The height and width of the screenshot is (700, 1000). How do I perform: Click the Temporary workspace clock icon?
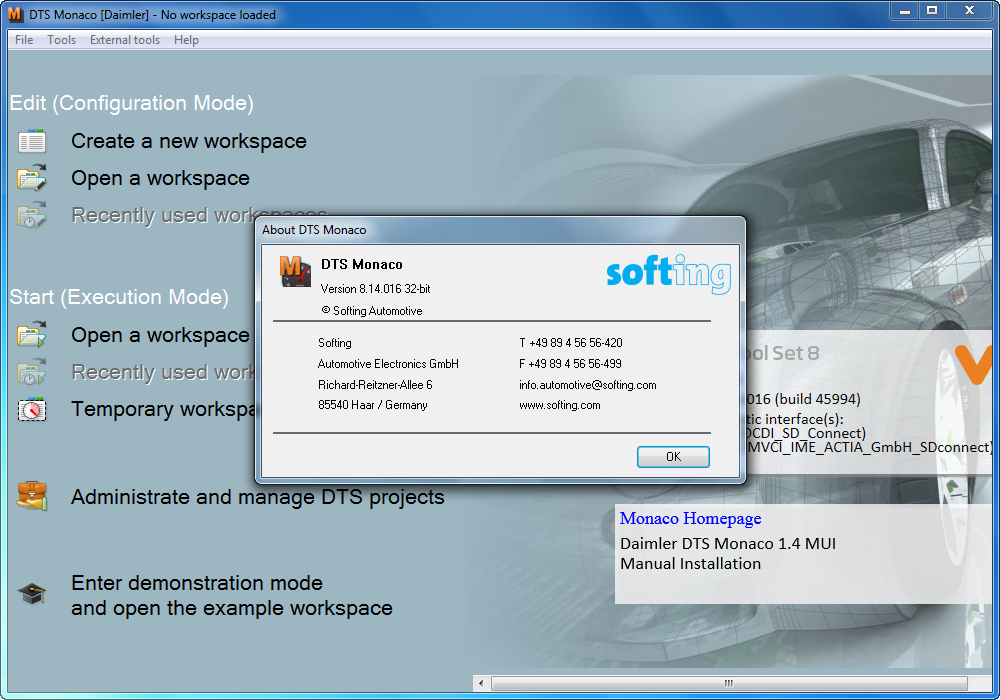(x=31, y=408)
